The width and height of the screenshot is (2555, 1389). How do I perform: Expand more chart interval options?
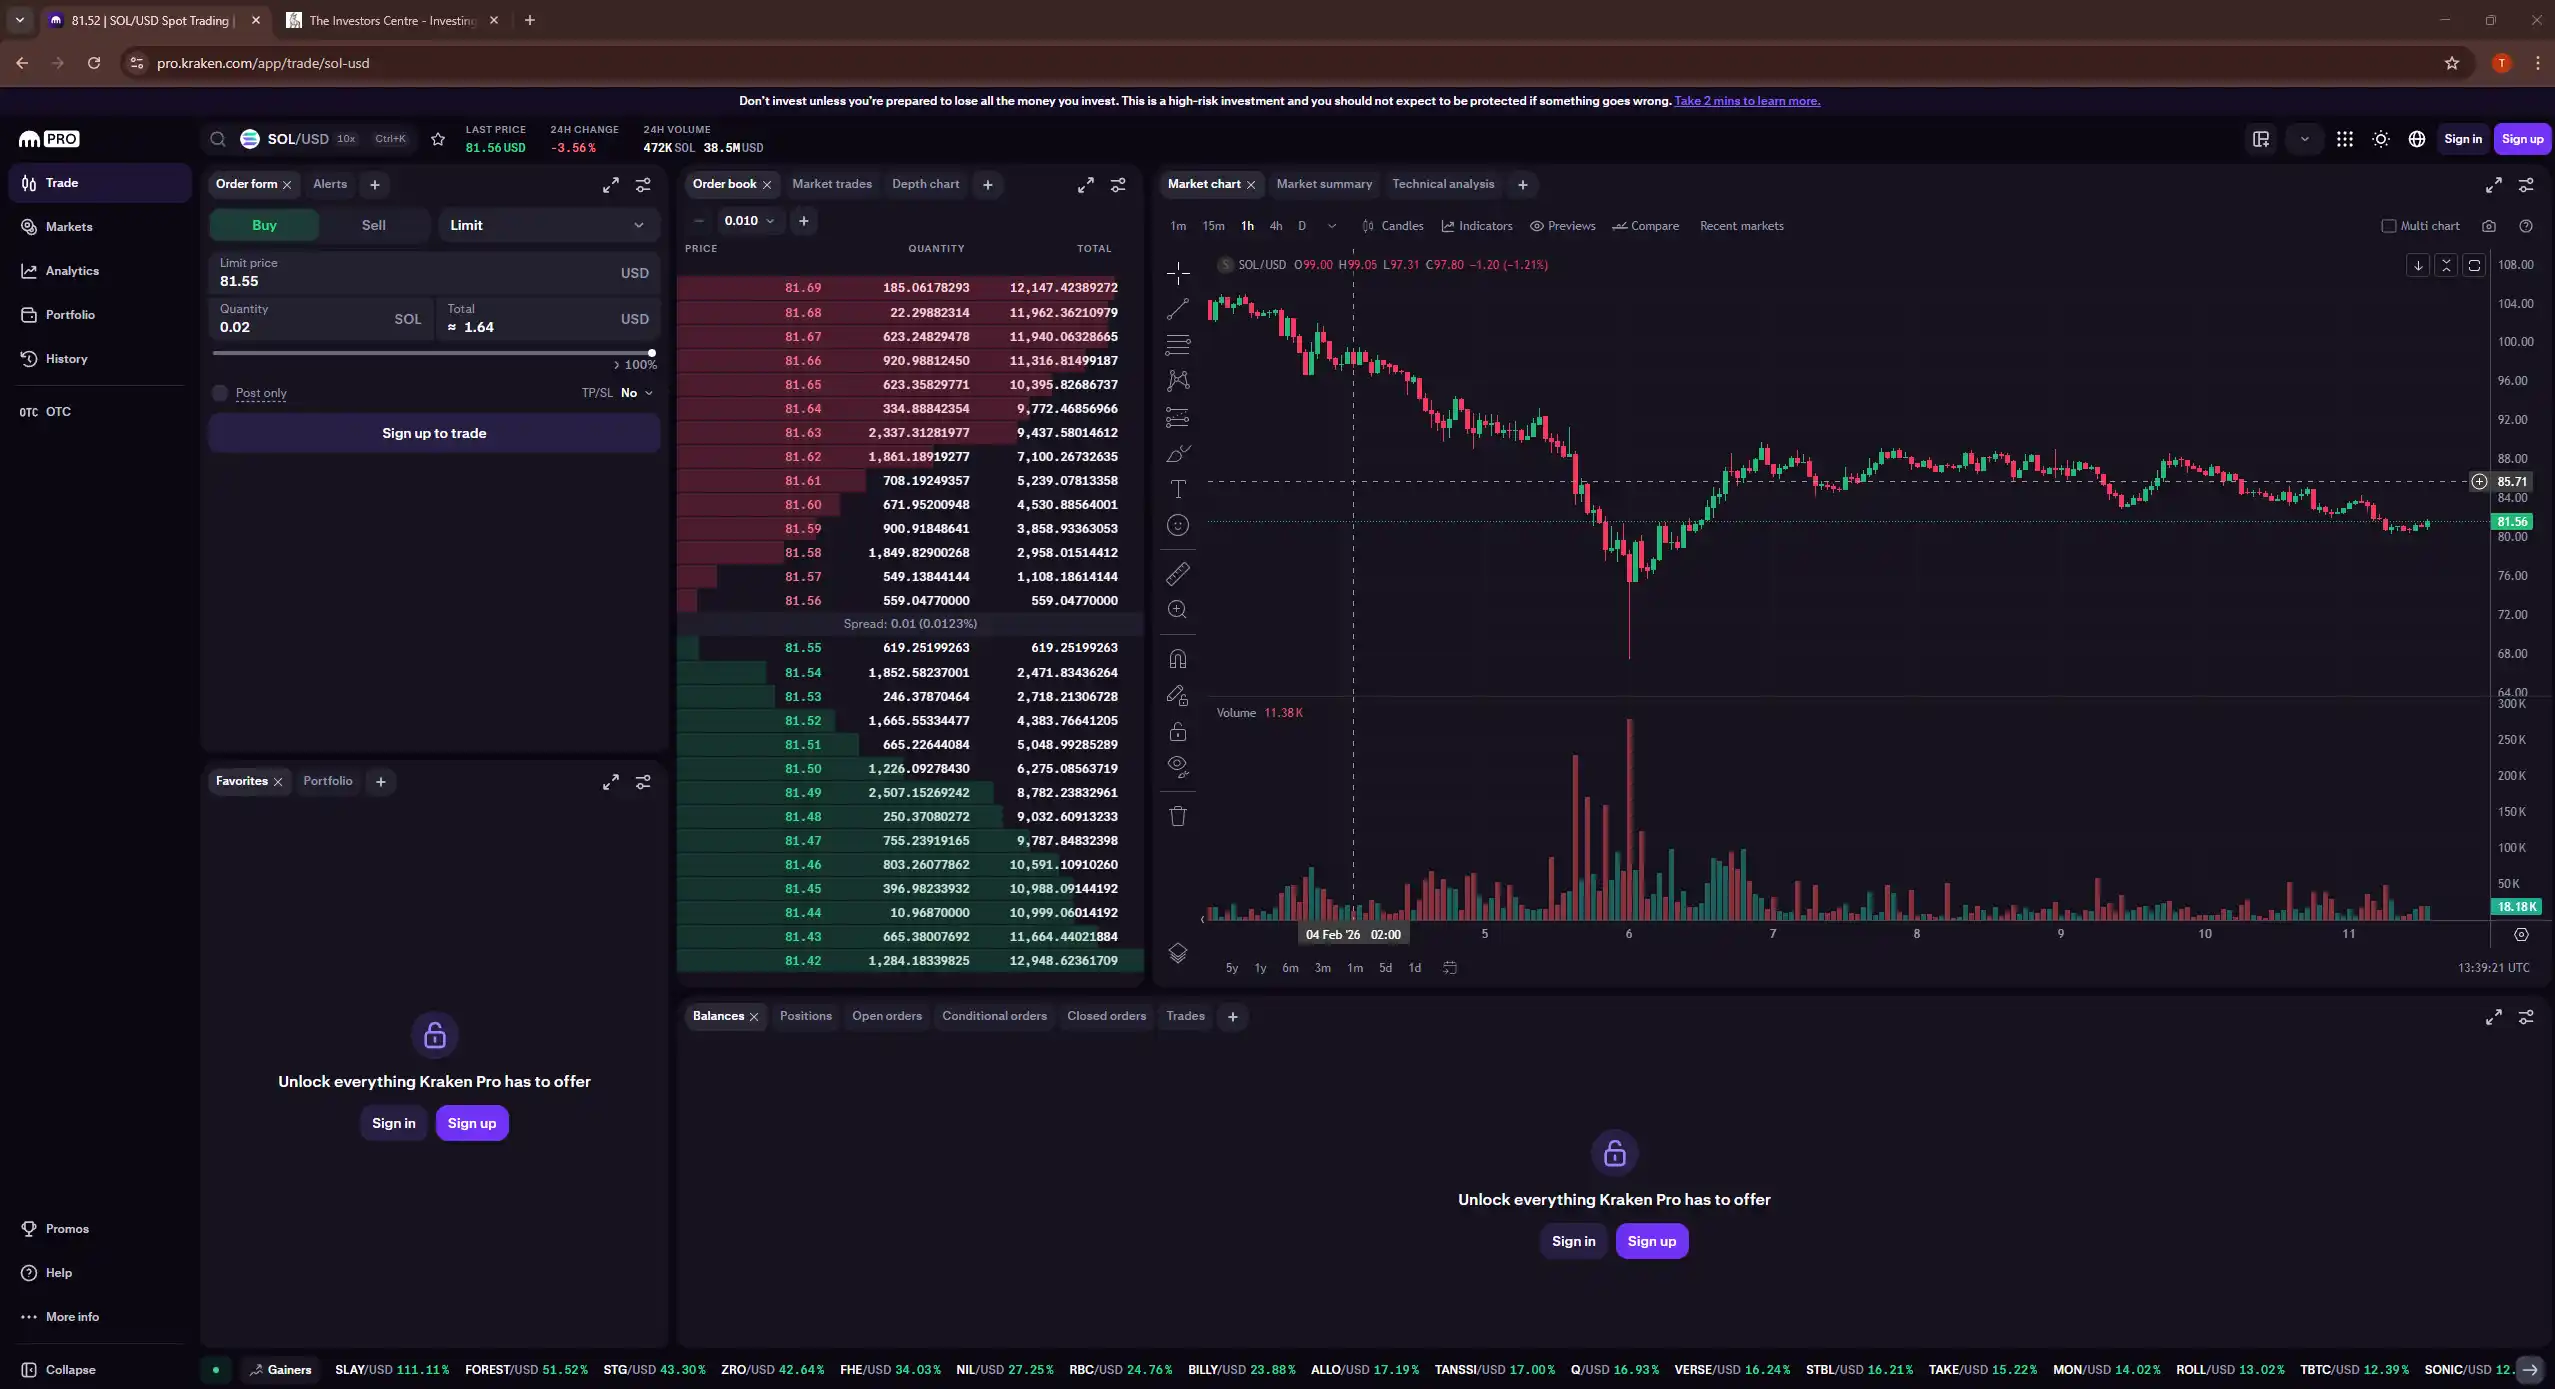tap(1331, 226)
